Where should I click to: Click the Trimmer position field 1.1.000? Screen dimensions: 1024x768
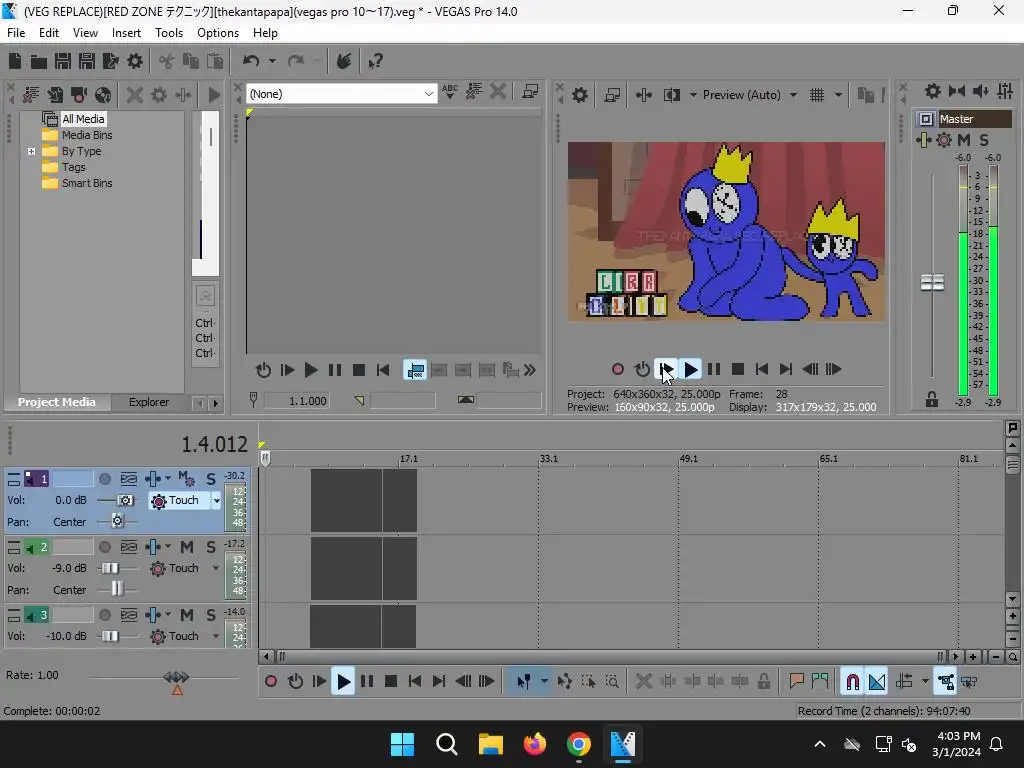point(296,401)
